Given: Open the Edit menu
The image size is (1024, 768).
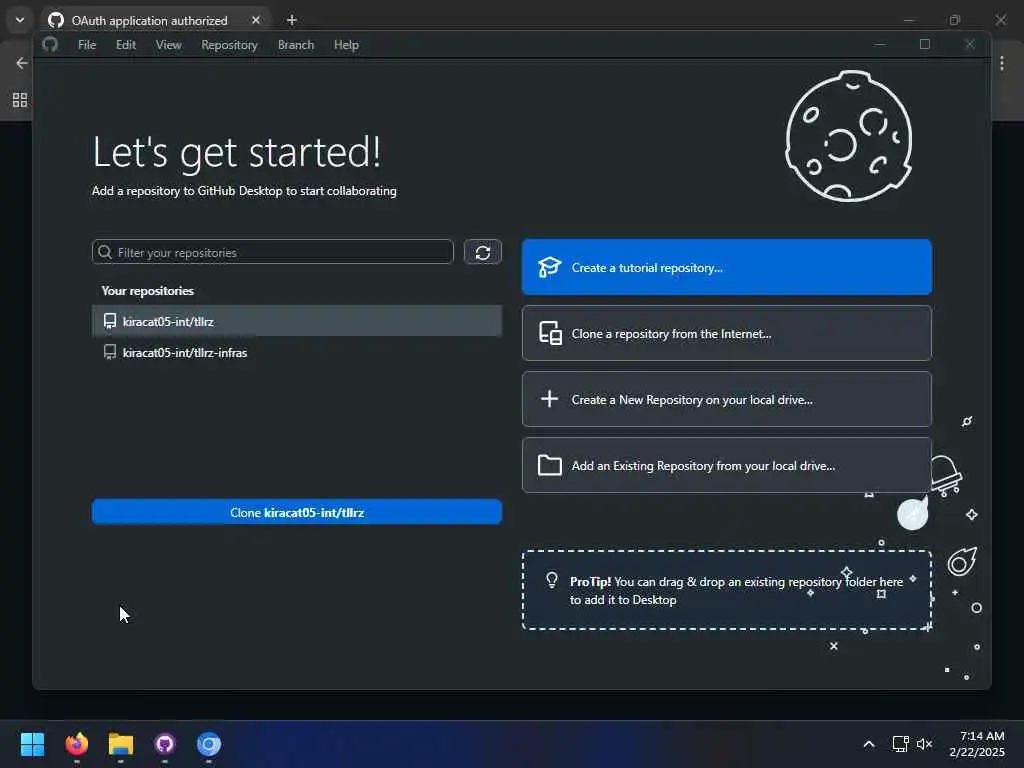Looking at the screenshot, I should [125, 45].
